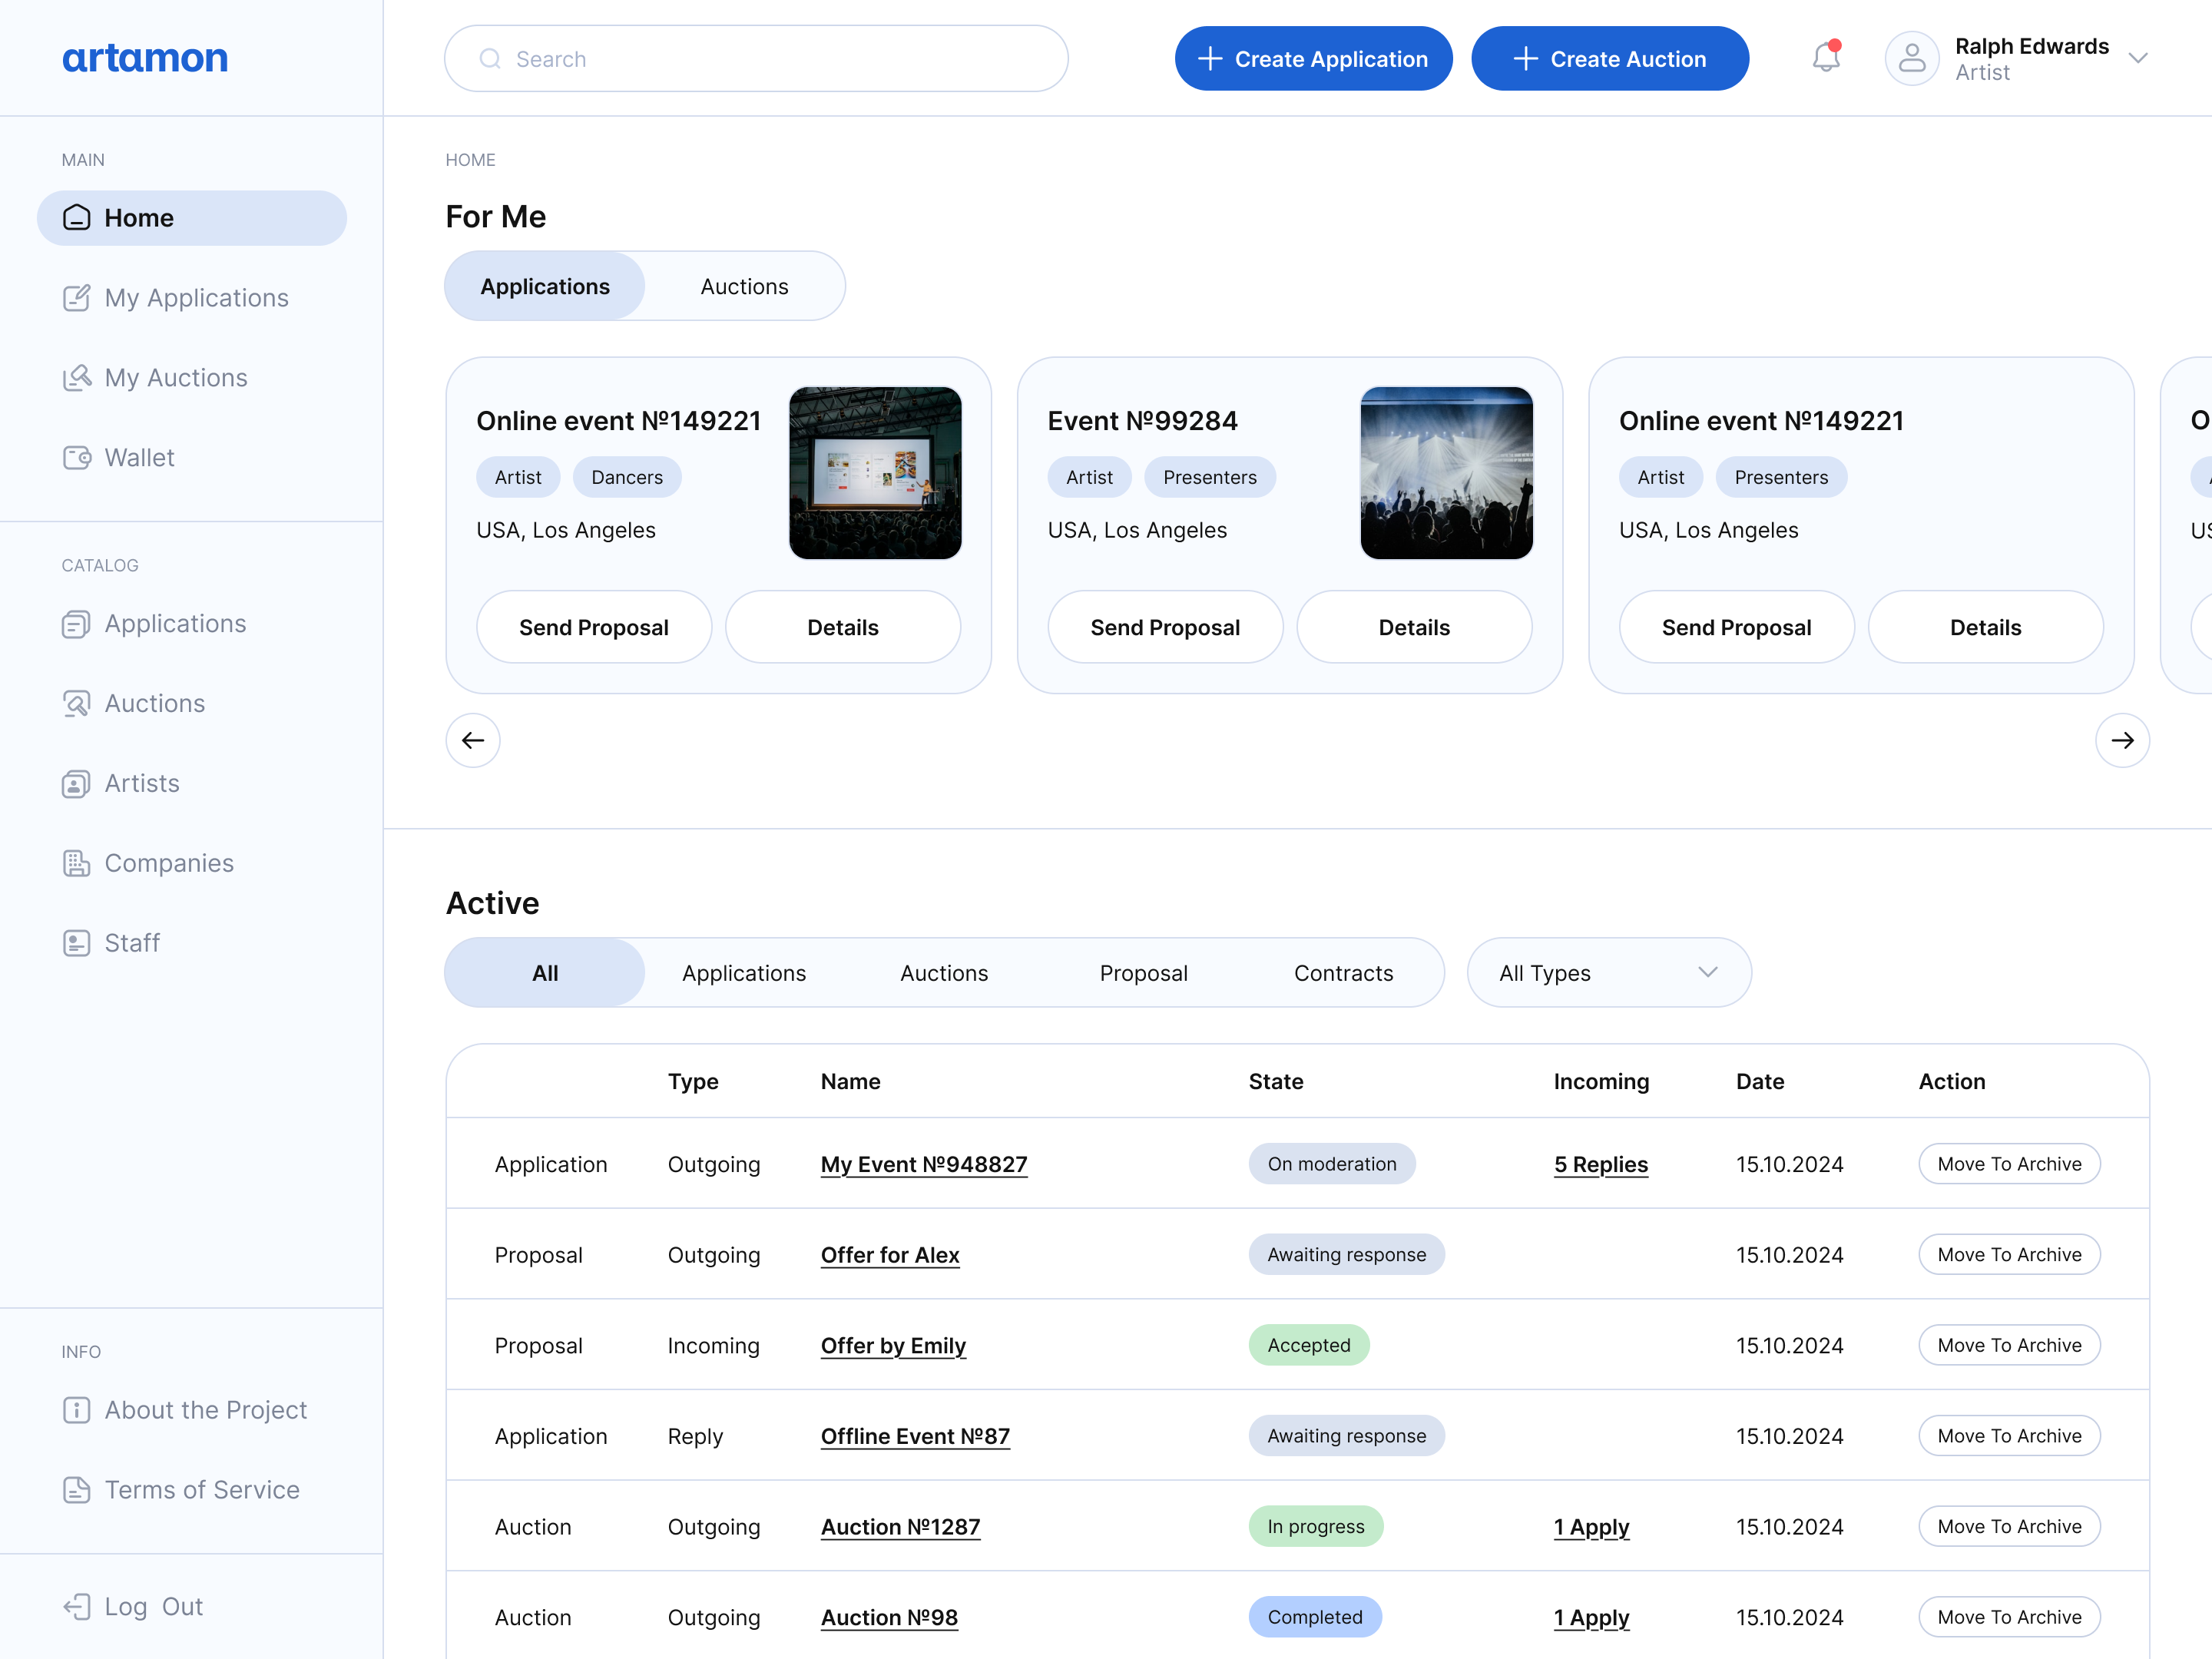The image size is (2212, 1659).
Task: Click the Wallet sidebar icon
Action: (77, 458)
